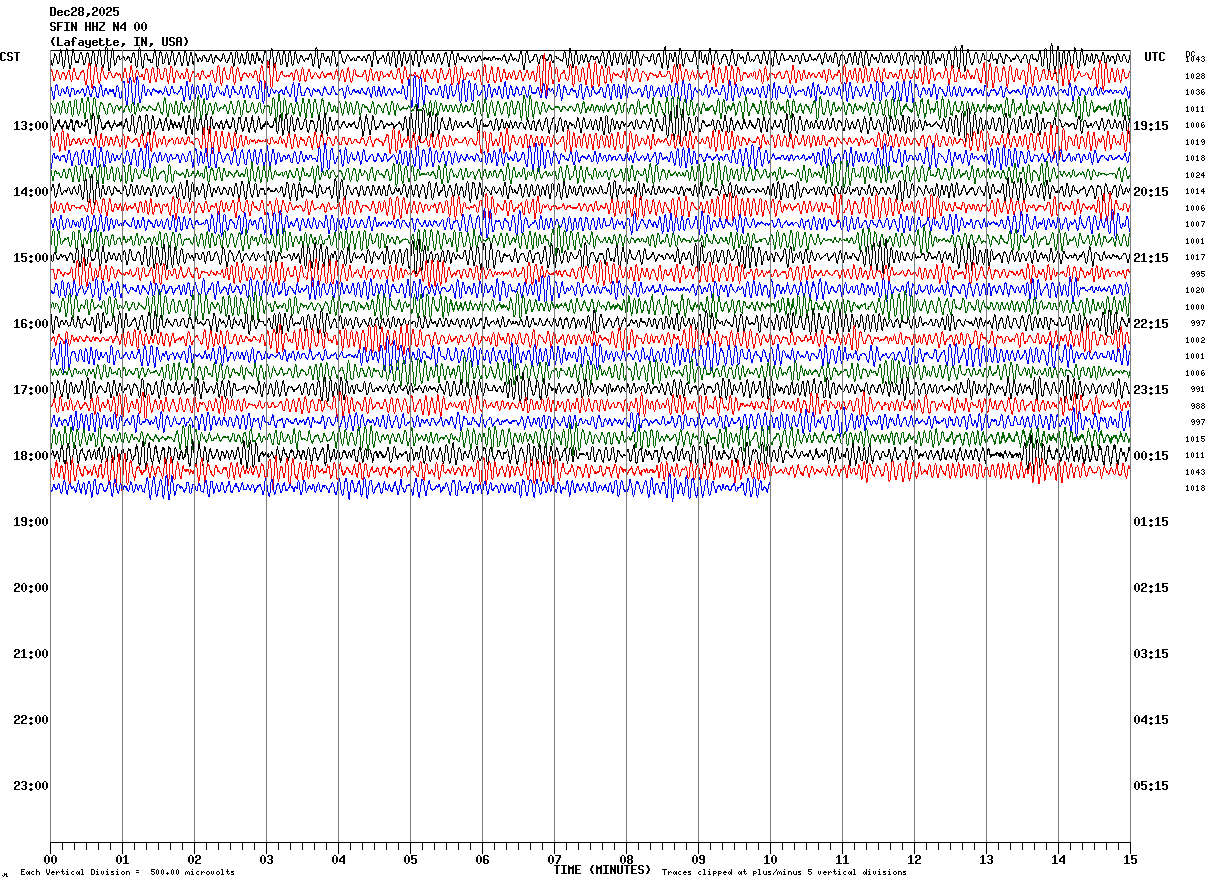This screenshot has width=1210, height=886.
Task: Select the DC offset value 1014
Action: pyautogui.click(x=1195, y=192)
